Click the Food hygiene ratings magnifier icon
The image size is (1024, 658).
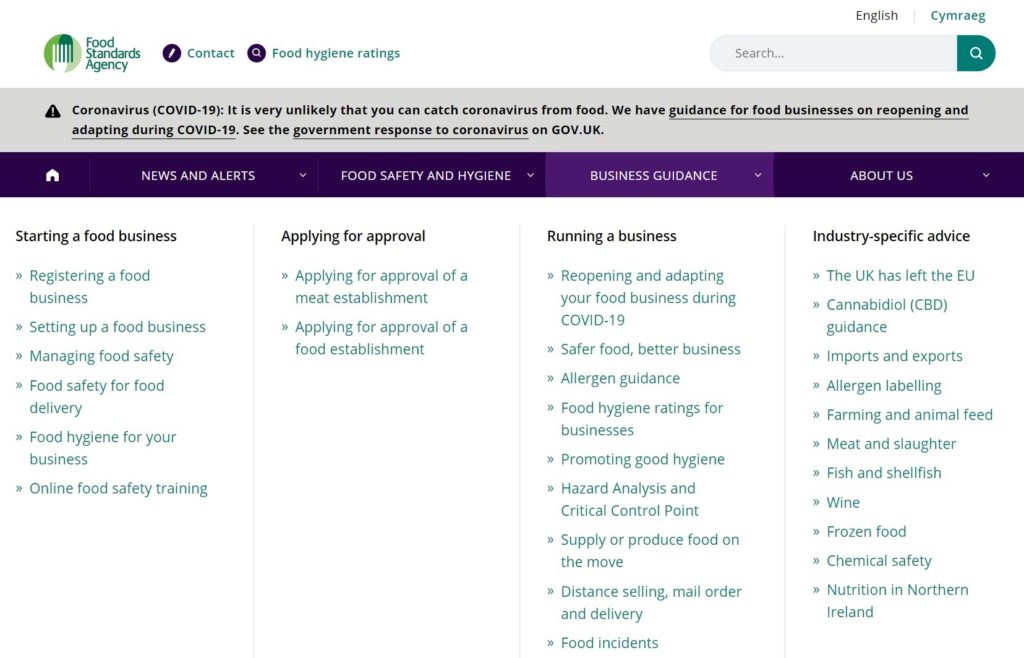257,53
